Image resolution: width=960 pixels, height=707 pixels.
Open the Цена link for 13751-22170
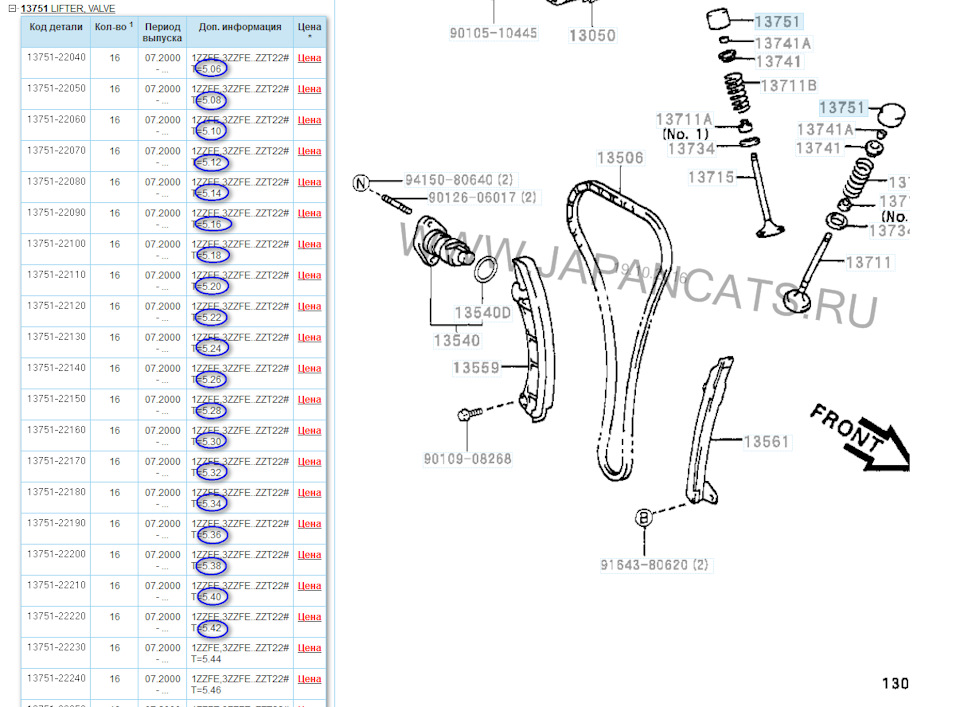click(x=309, y=462)
